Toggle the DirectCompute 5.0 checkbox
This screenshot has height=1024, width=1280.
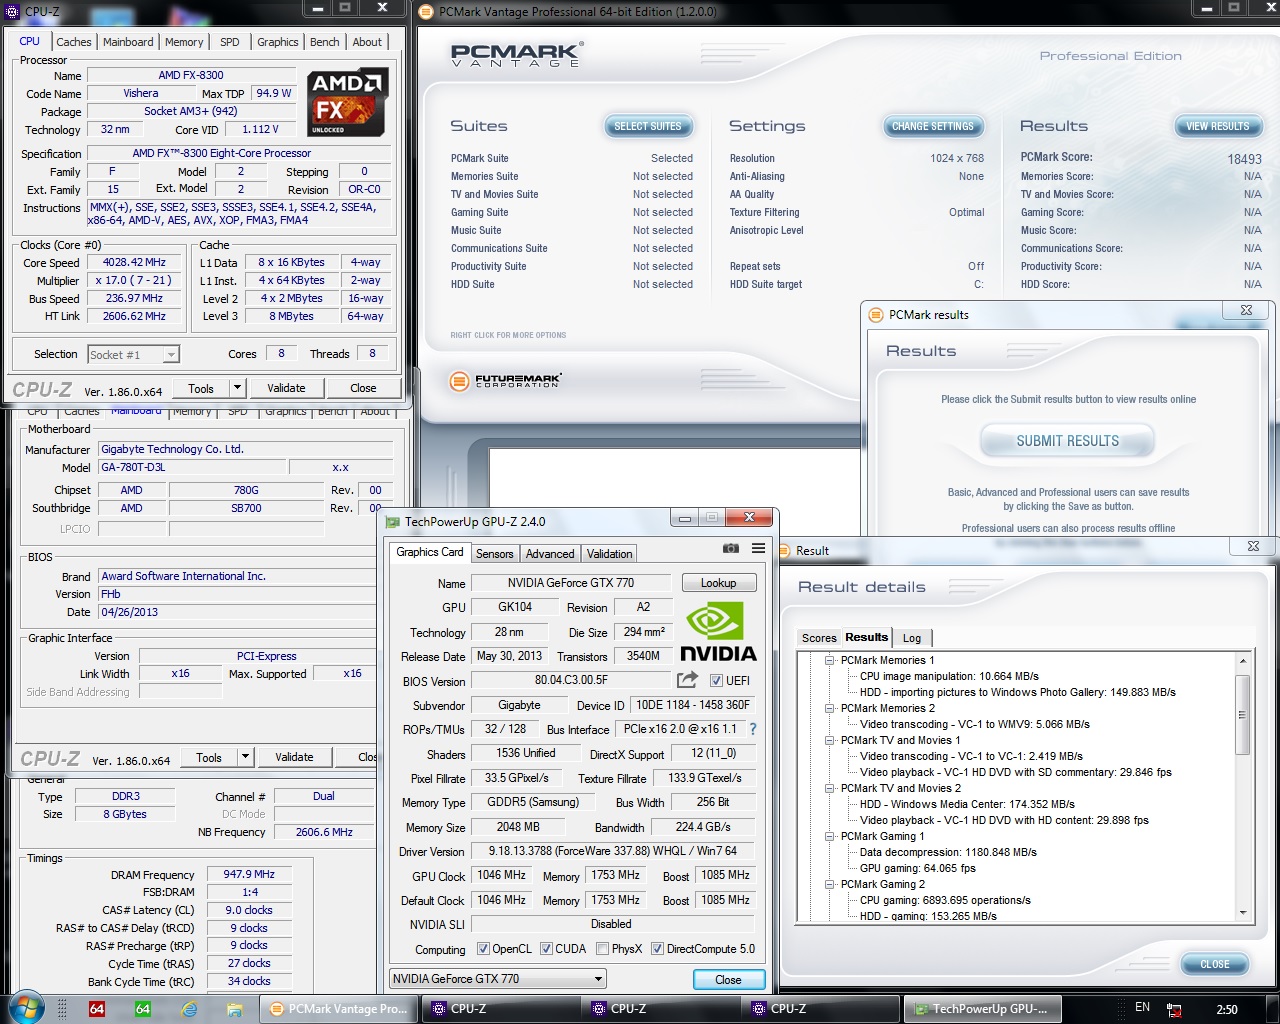click(x=658, y=949)
